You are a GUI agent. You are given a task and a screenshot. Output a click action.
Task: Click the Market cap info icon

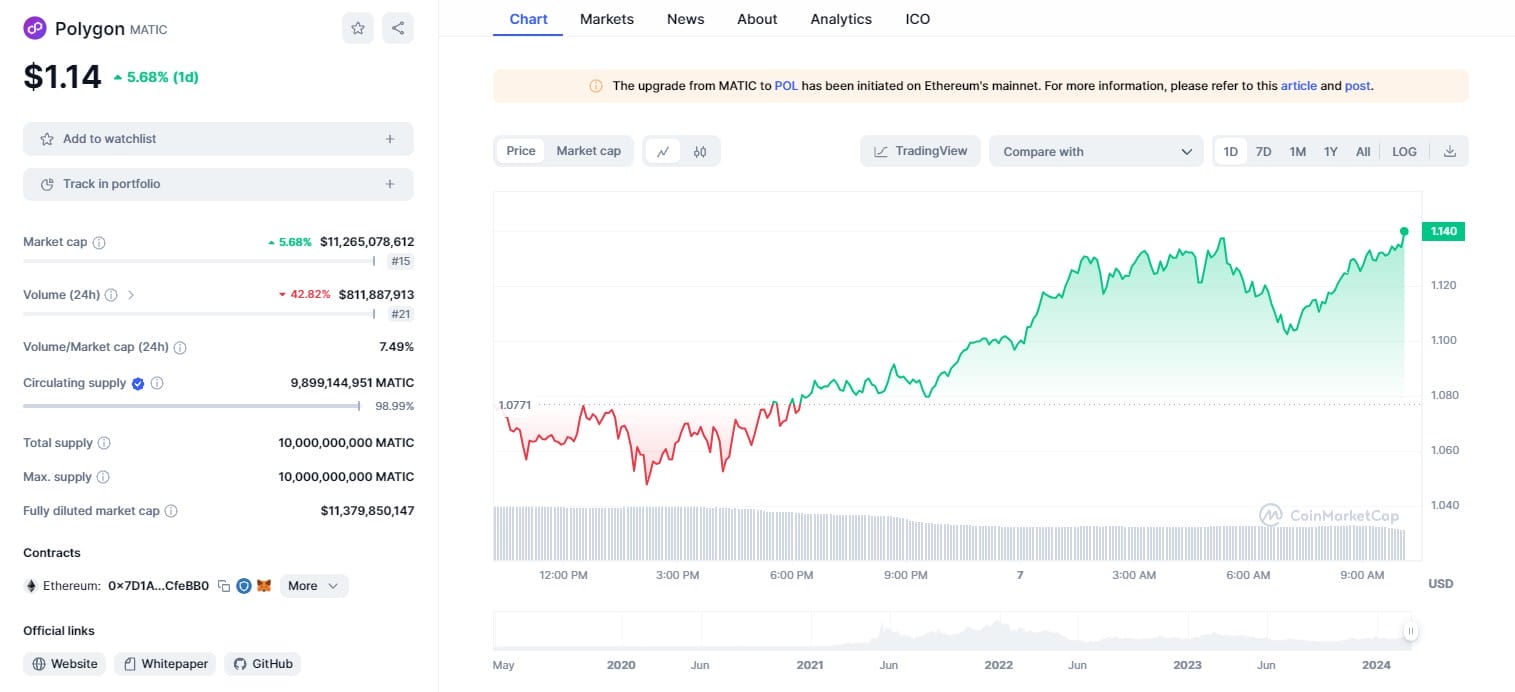(99, 242)
